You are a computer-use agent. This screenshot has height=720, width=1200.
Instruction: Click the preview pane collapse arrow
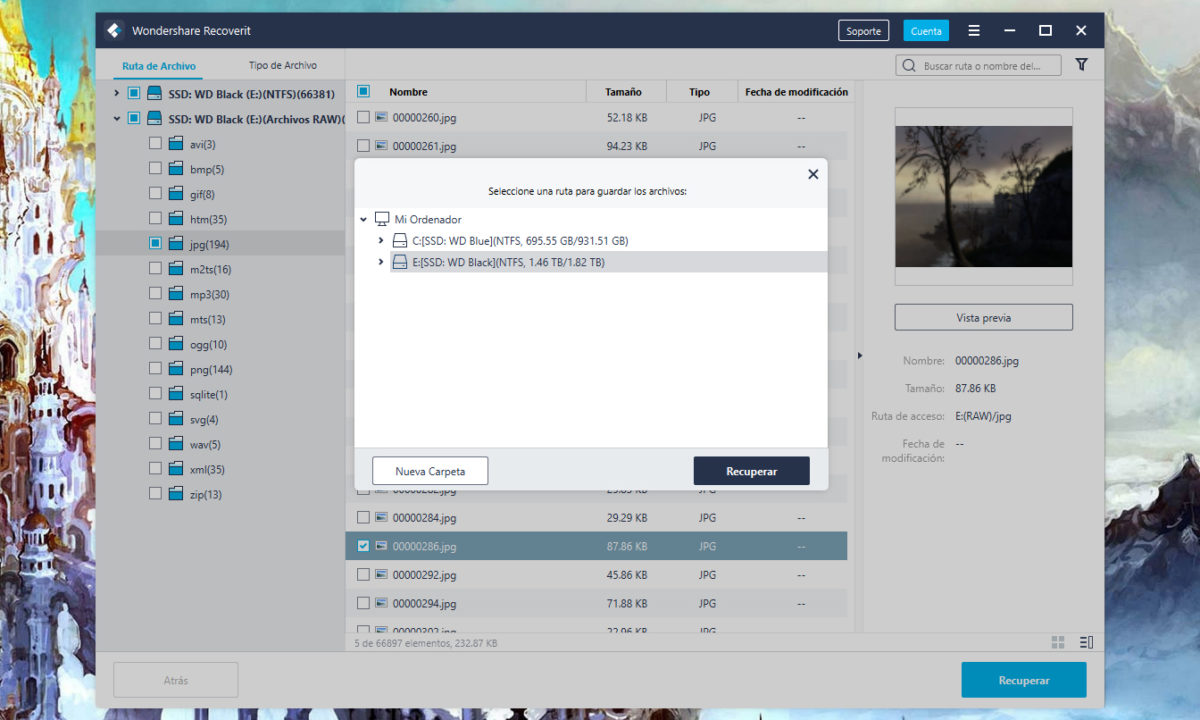click(x=858, y=355)
